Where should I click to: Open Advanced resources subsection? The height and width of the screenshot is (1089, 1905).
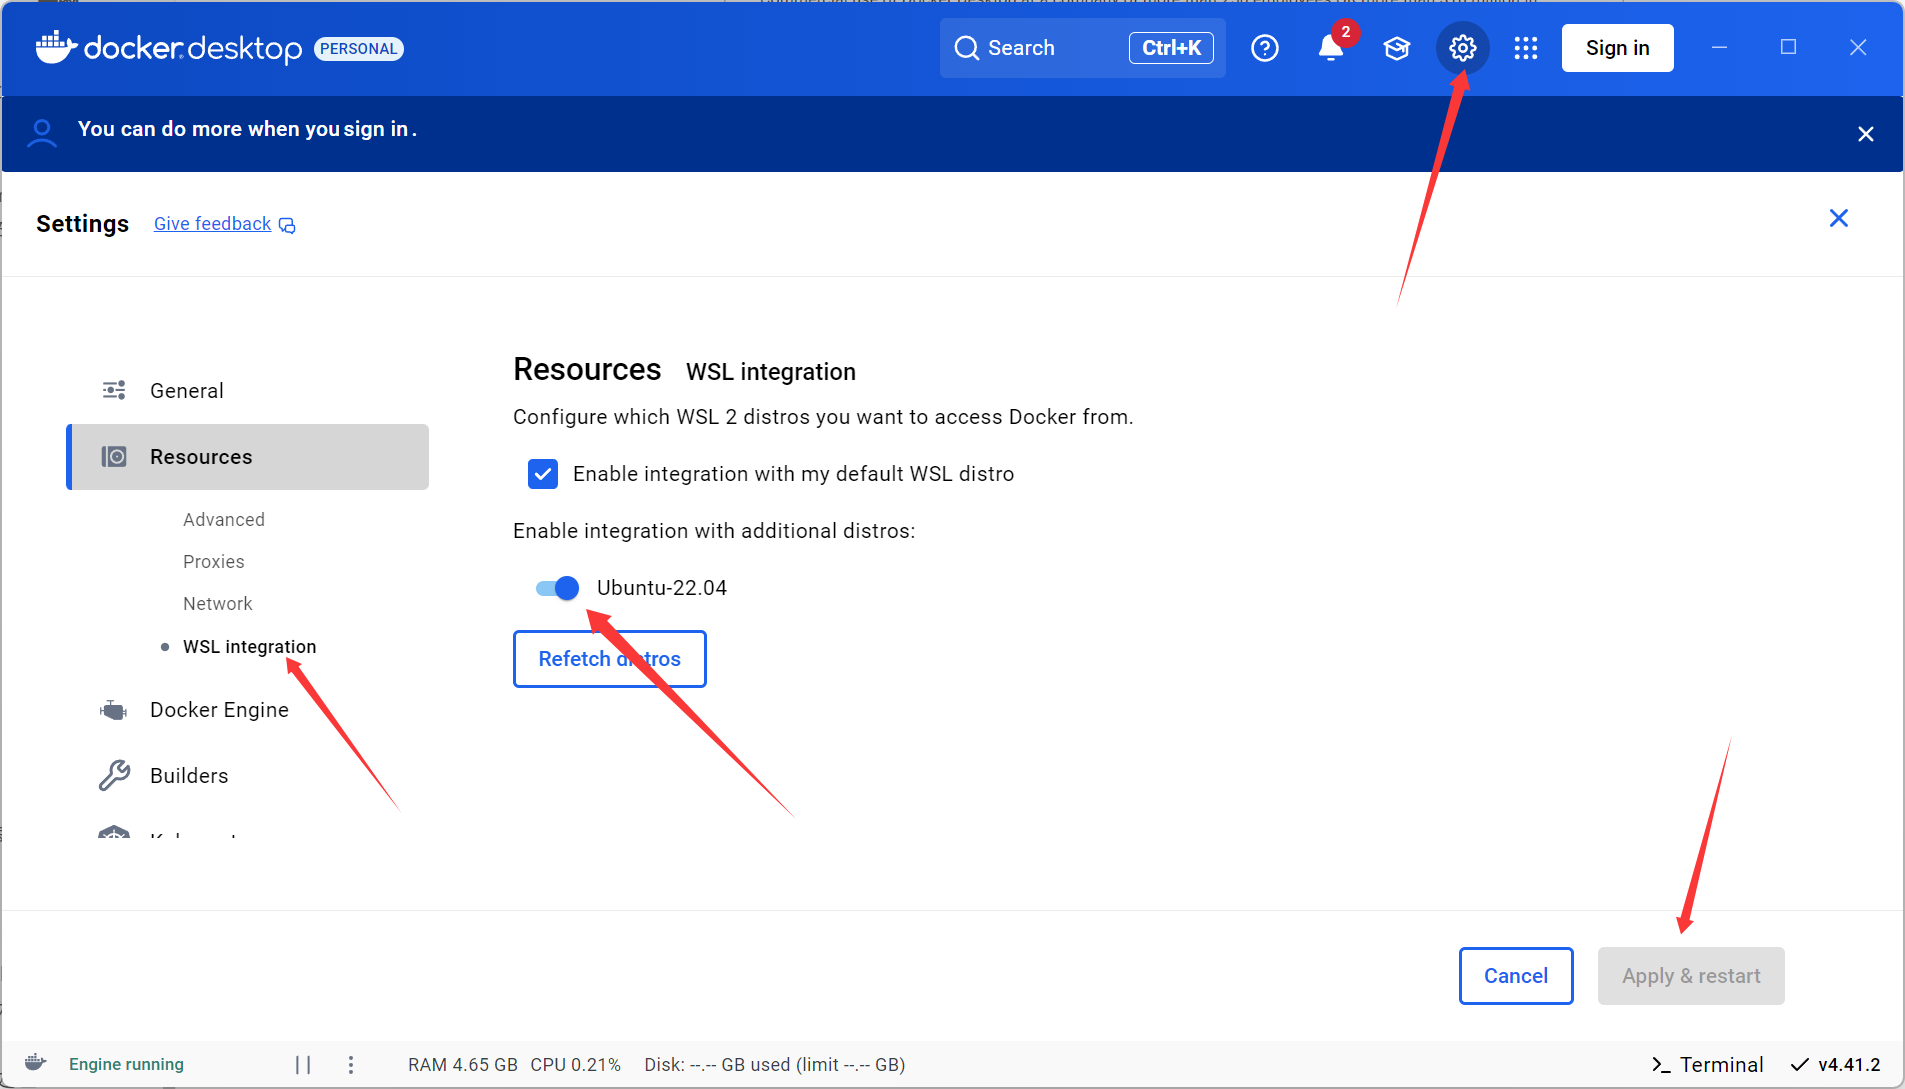pos(224,520)
